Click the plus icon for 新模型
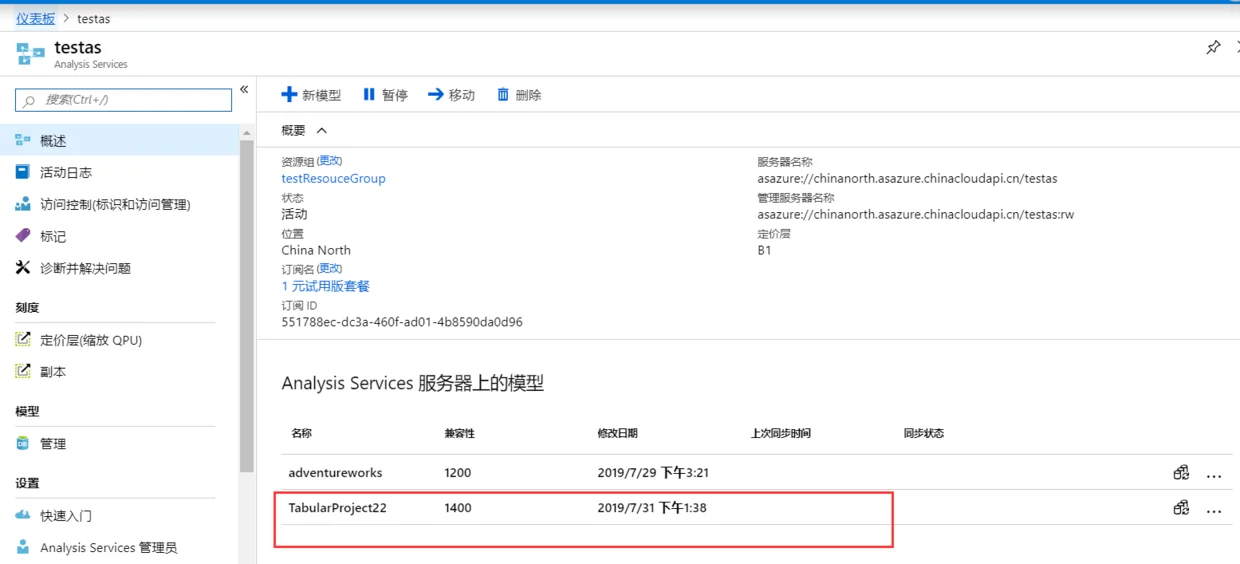 point(289,94)
